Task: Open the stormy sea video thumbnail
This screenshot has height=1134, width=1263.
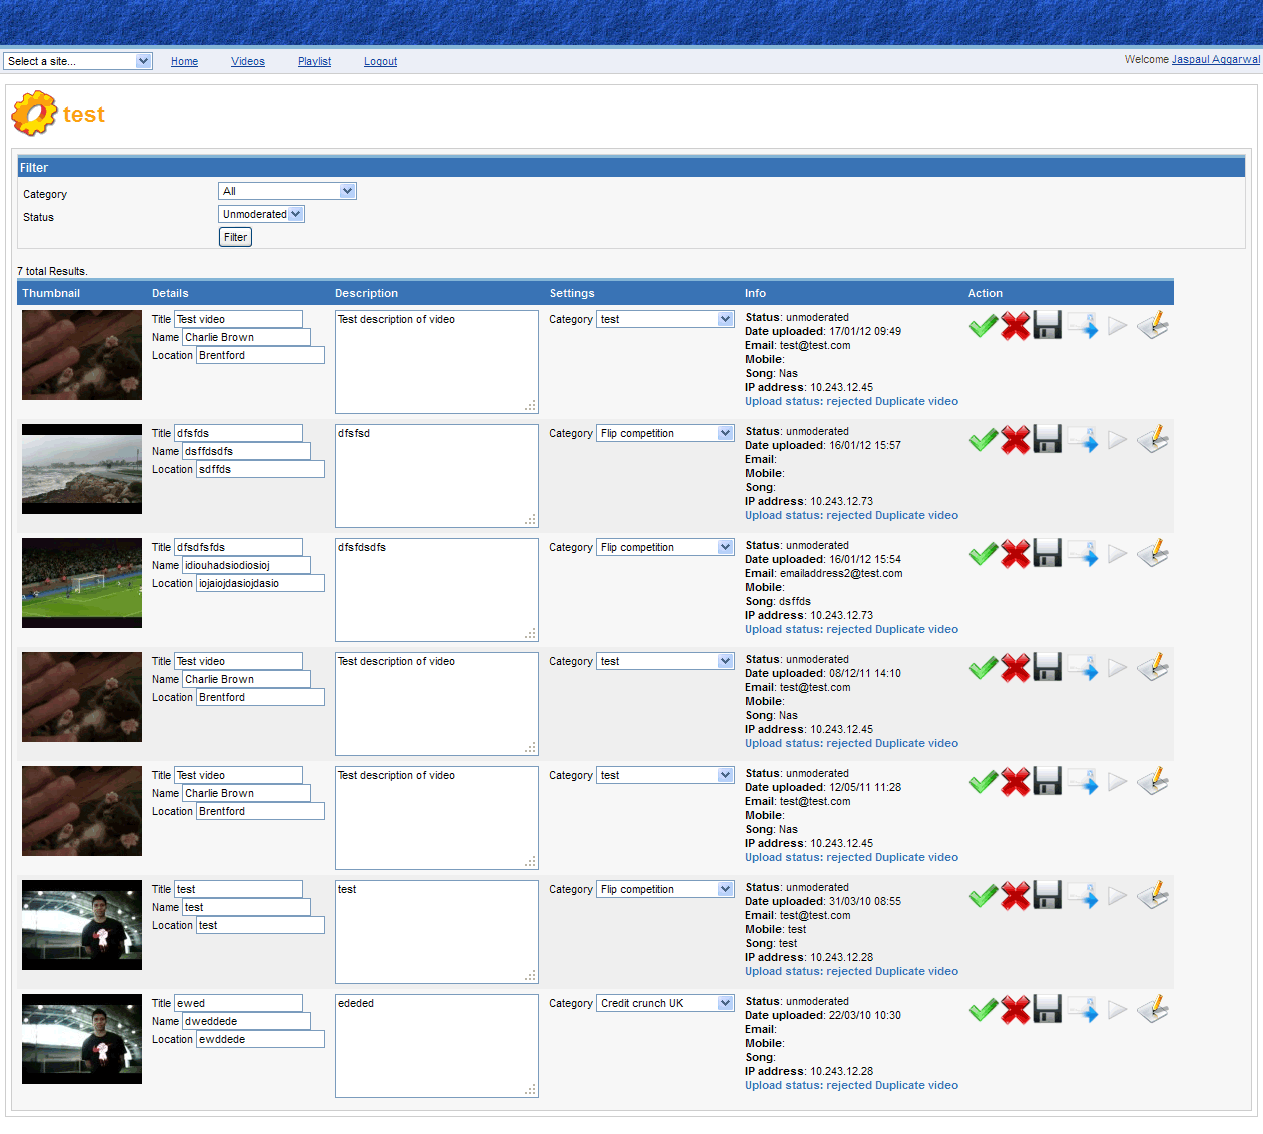Action: [82, 469]
